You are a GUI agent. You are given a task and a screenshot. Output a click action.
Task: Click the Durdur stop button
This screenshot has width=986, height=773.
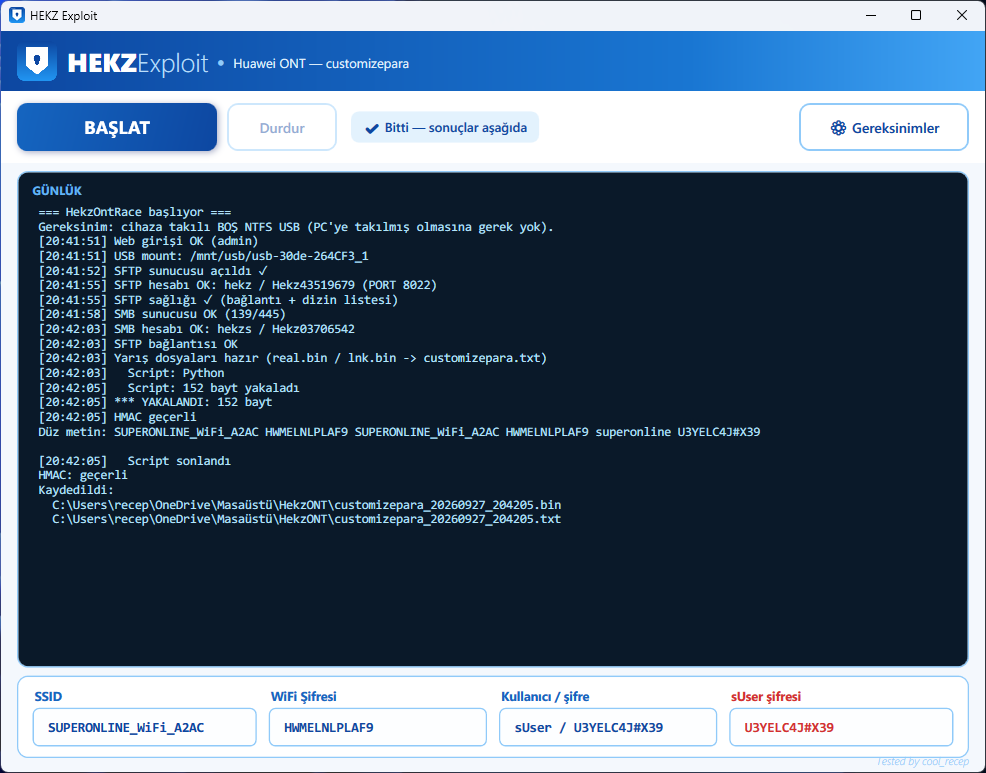pos(282,128)
